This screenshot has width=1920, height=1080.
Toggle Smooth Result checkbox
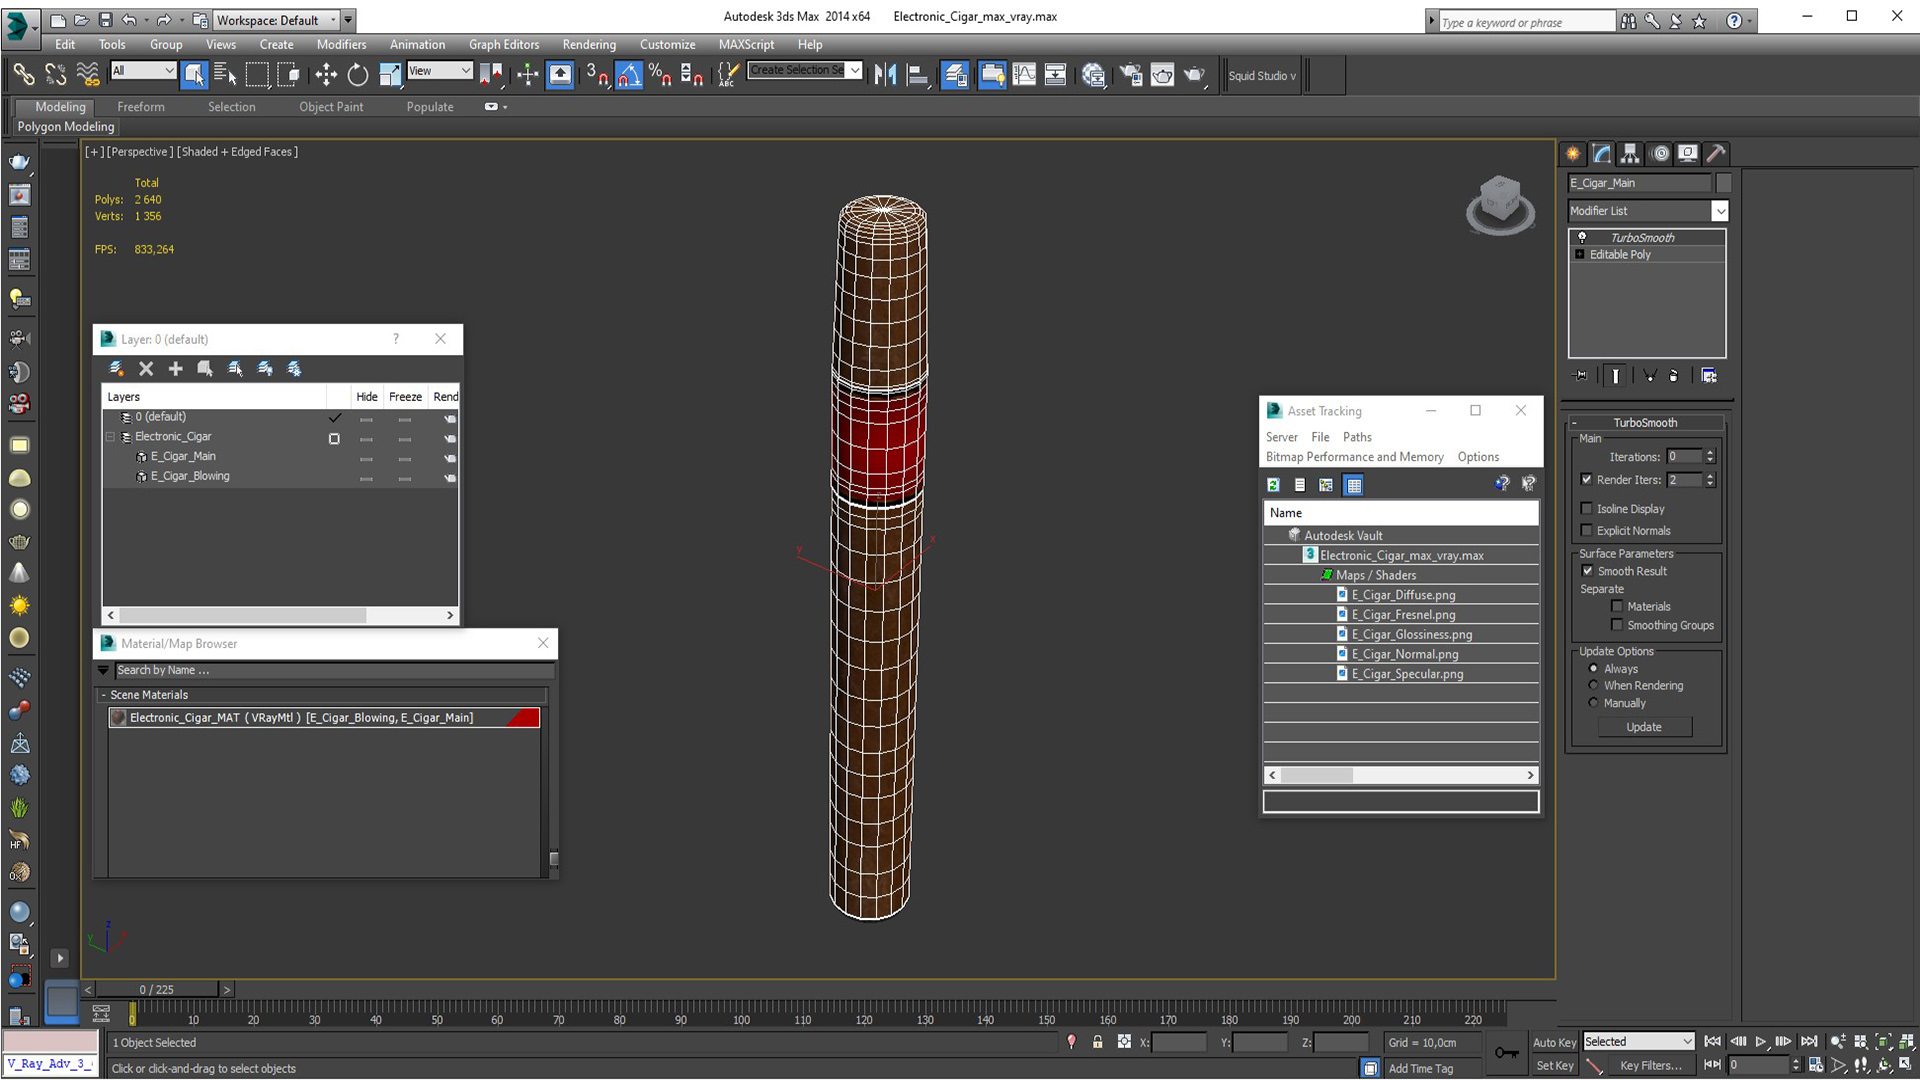point(1587,571)
